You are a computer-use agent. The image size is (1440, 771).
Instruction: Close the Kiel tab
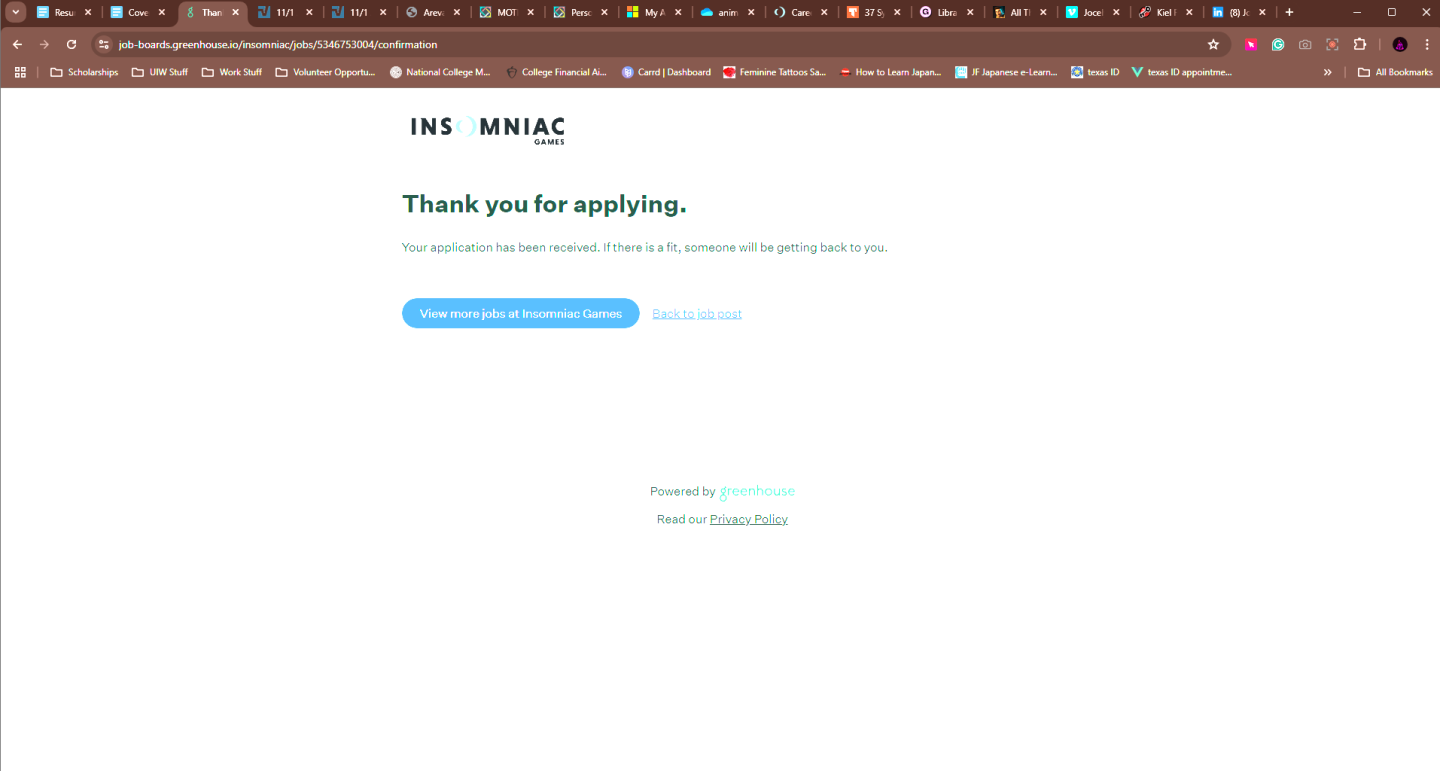click(1189, 12)
